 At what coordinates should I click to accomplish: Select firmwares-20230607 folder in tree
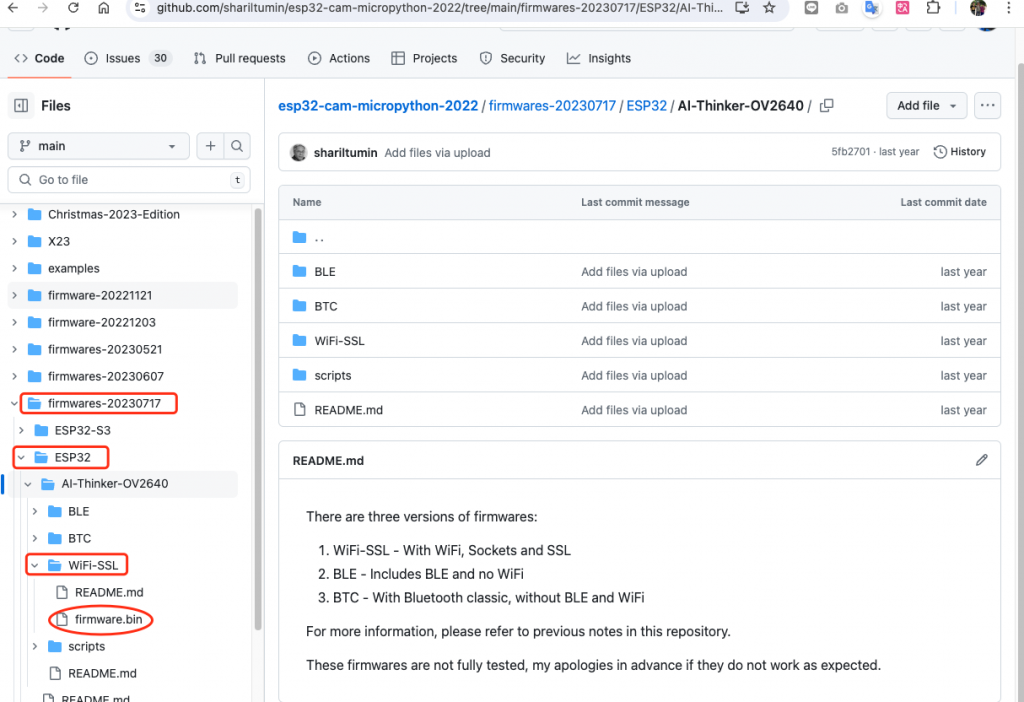coord(106,376)
